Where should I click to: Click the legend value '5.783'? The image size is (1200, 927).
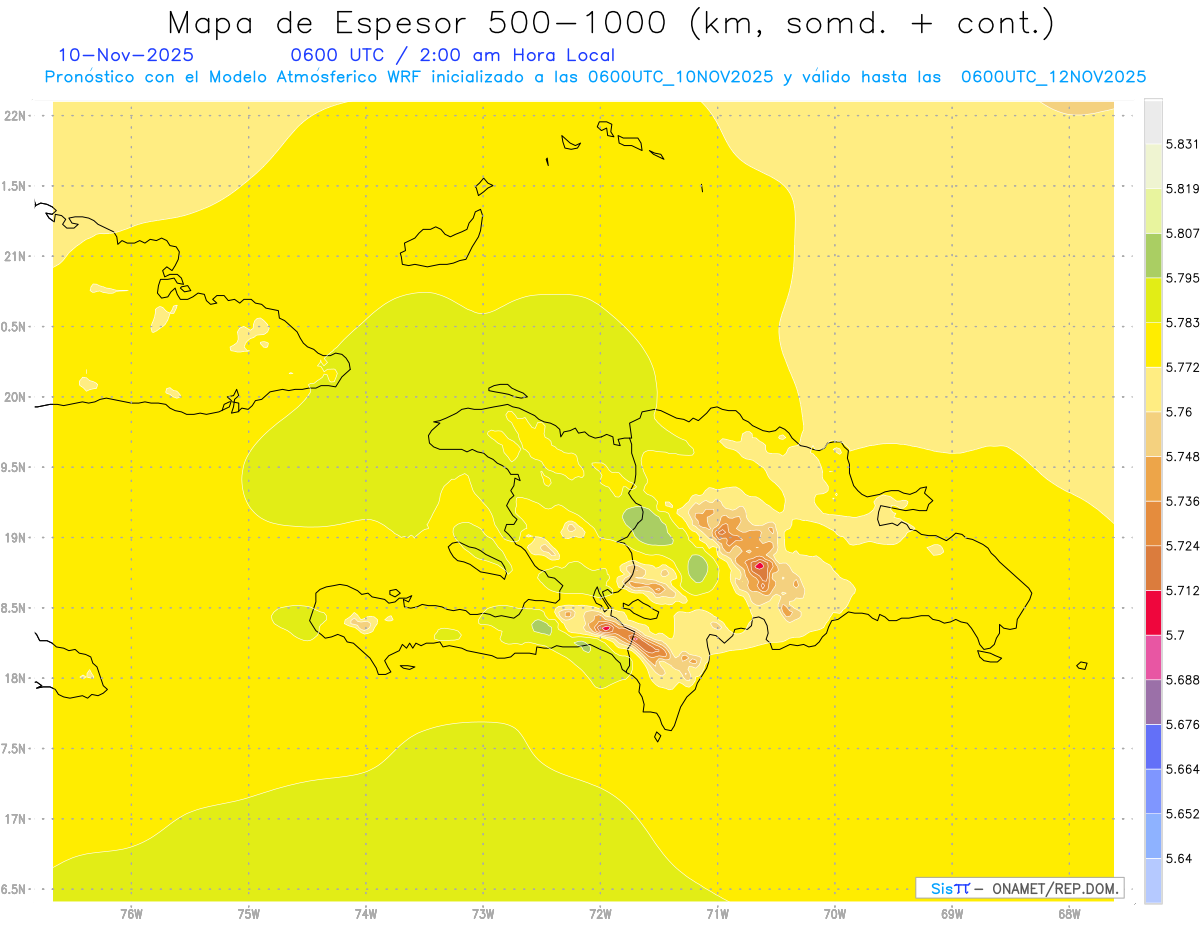1181,323
